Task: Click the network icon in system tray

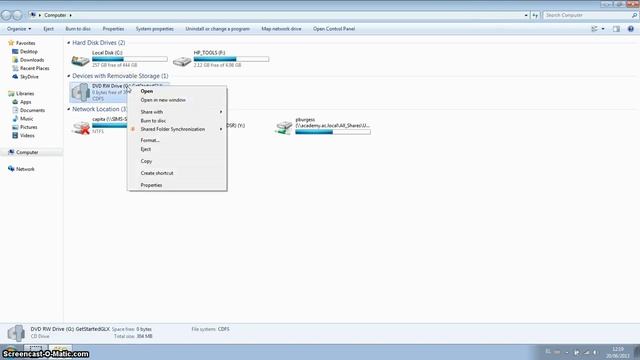Action: [587, 352]
